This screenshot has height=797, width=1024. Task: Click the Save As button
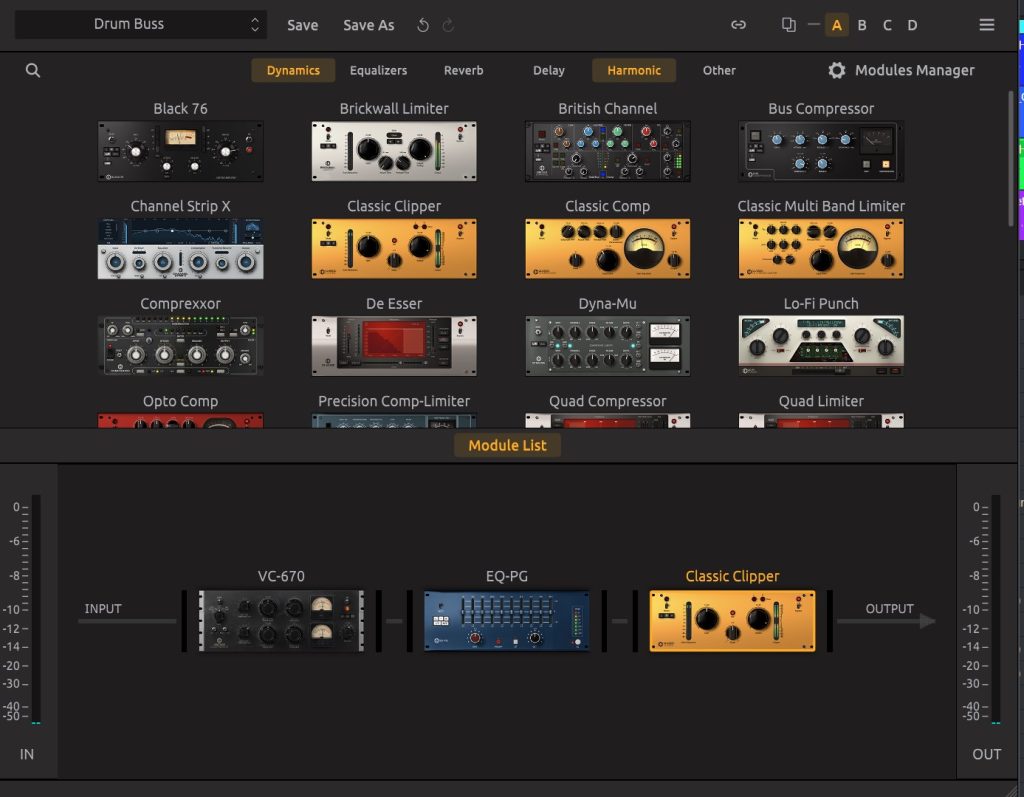[368, 25]
